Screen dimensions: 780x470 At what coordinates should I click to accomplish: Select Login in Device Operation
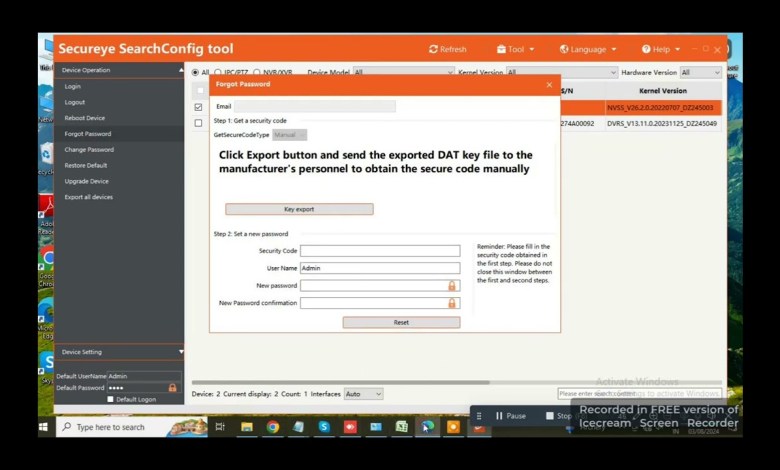[73, 87]
